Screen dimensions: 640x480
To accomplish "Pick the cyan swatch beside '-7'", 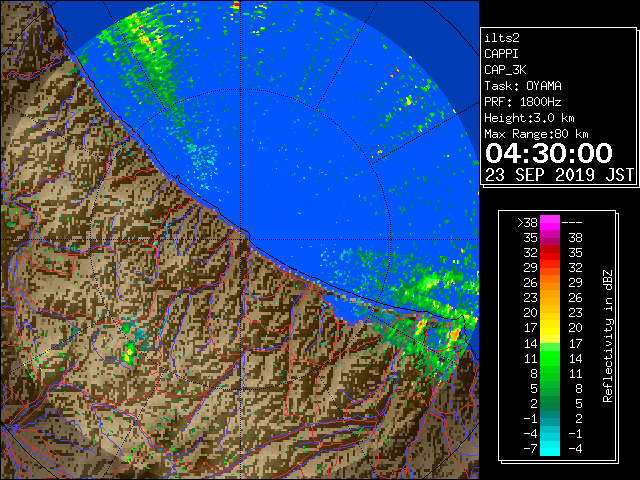I will tap(550, 448).
